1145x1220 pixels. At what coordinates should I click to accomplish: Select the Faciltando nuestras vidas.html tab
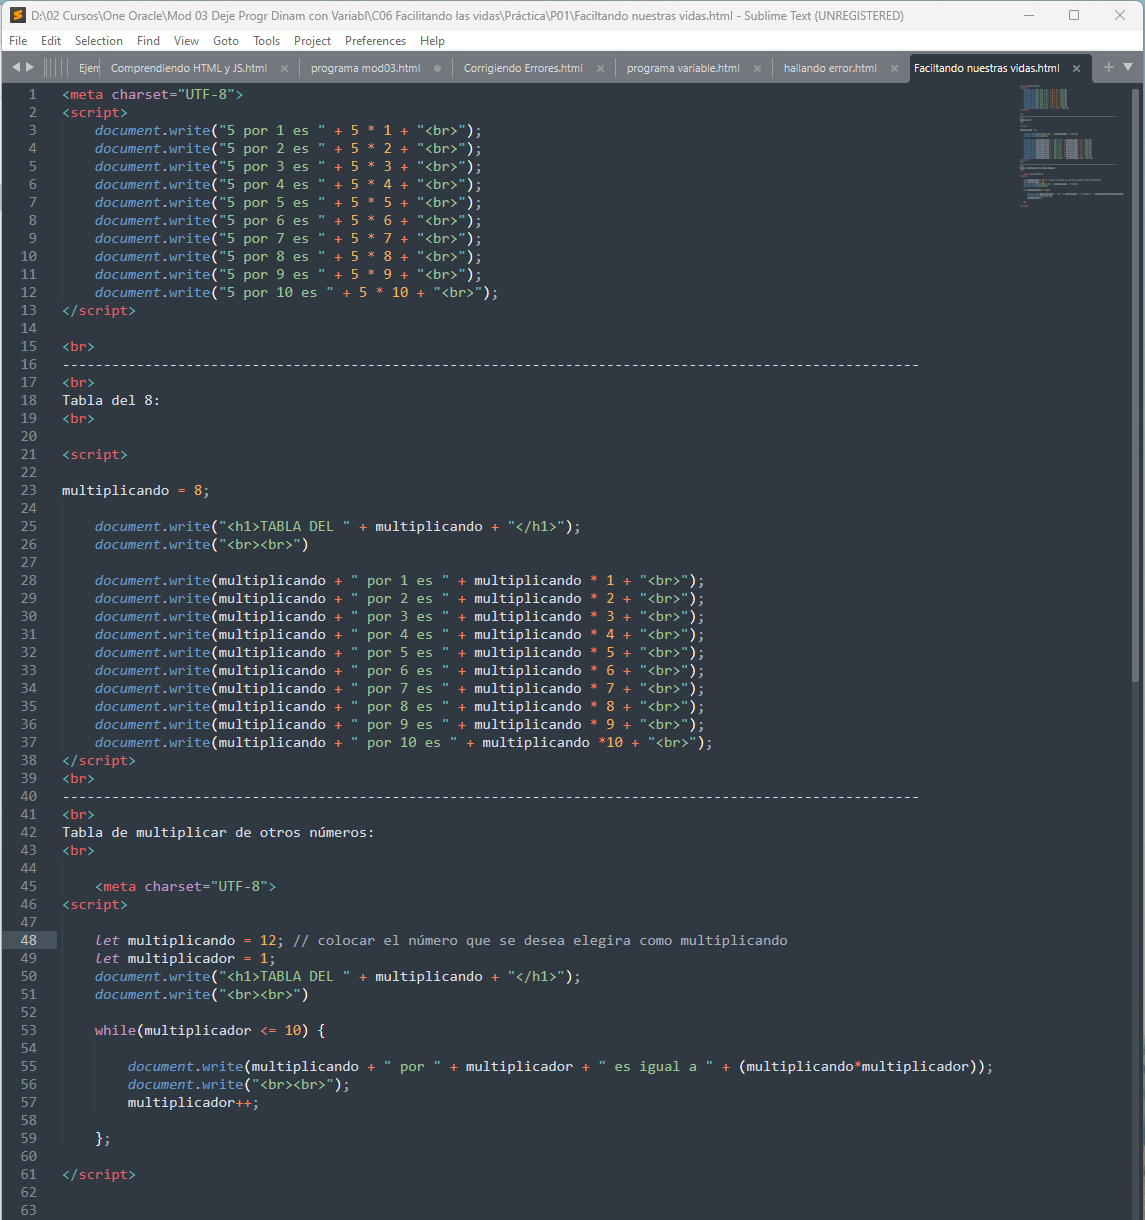point(986,68)
